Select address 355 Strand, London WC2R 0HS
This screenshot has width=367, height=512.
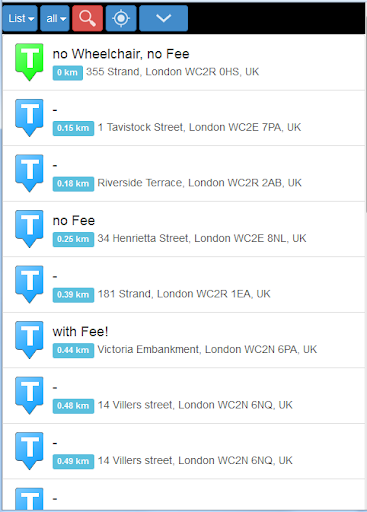172,72
